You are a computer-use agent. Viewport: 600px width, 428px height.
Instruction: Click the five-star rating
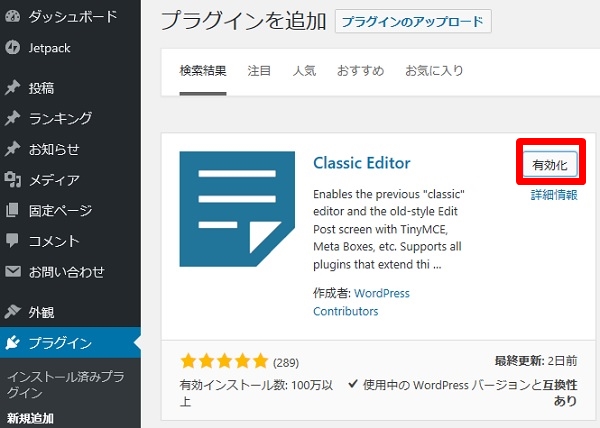click(224, 361)
